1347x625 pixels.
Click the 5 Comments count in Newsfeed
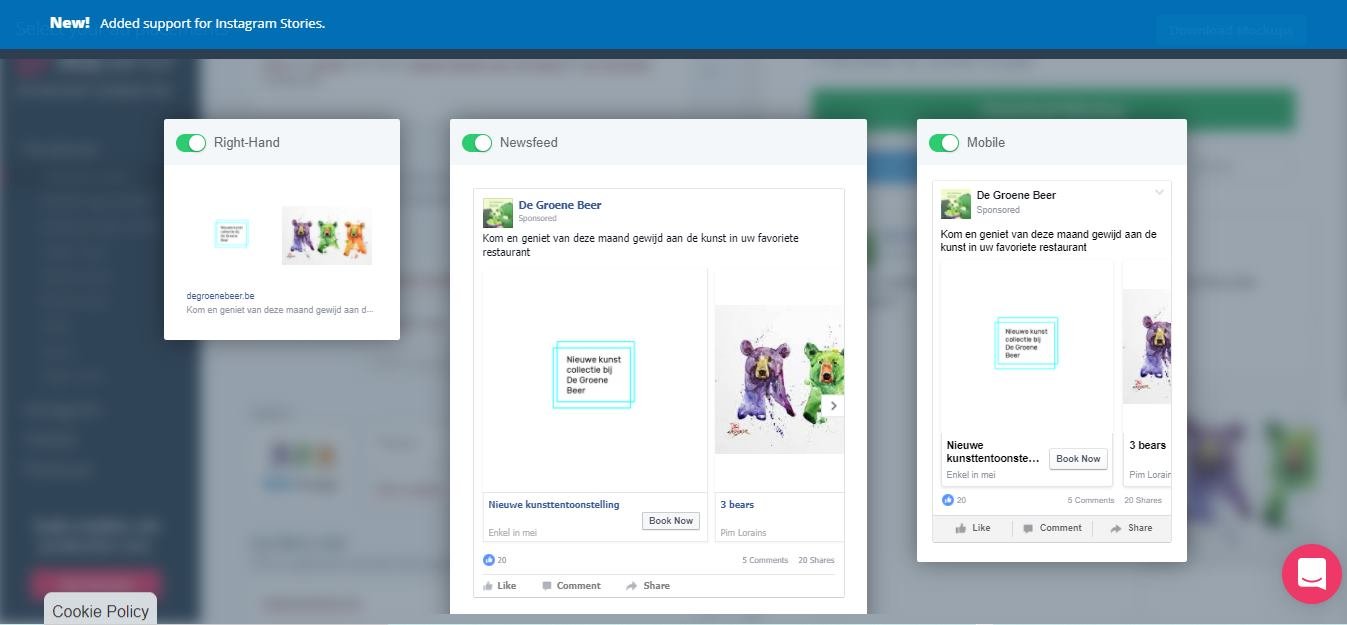click(765, 560)
